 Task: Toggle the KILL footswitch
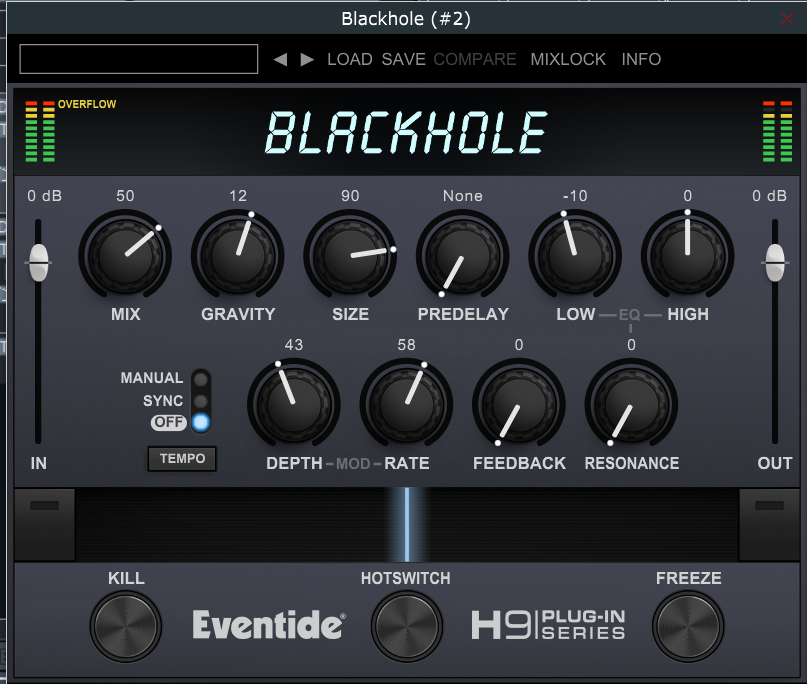126,626
